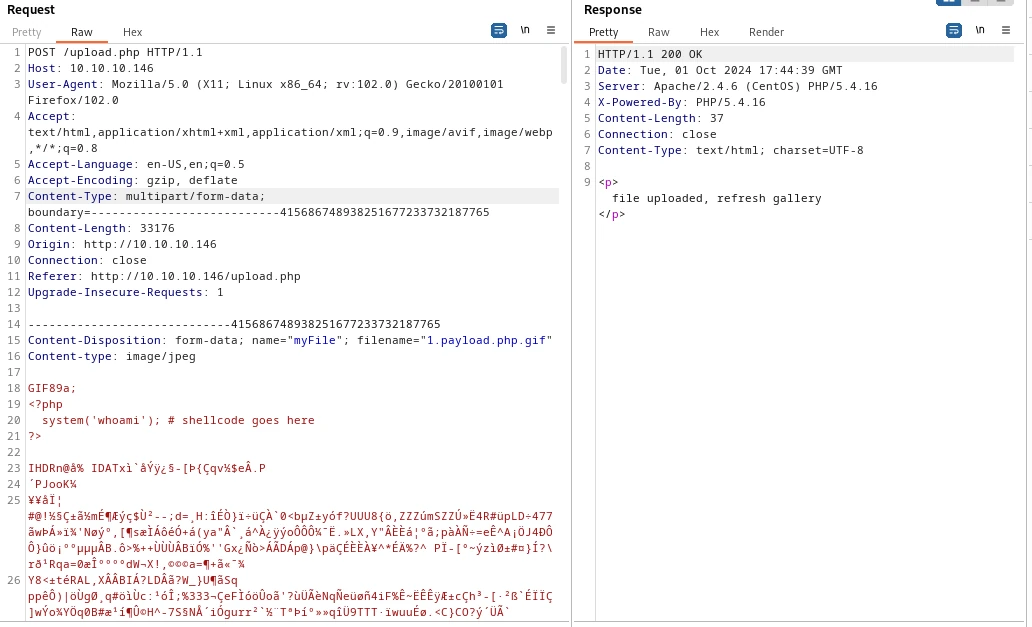Click the 'Content-Length: 37' response header
This screenshot has width=1032, height=627.
point(660,118)
